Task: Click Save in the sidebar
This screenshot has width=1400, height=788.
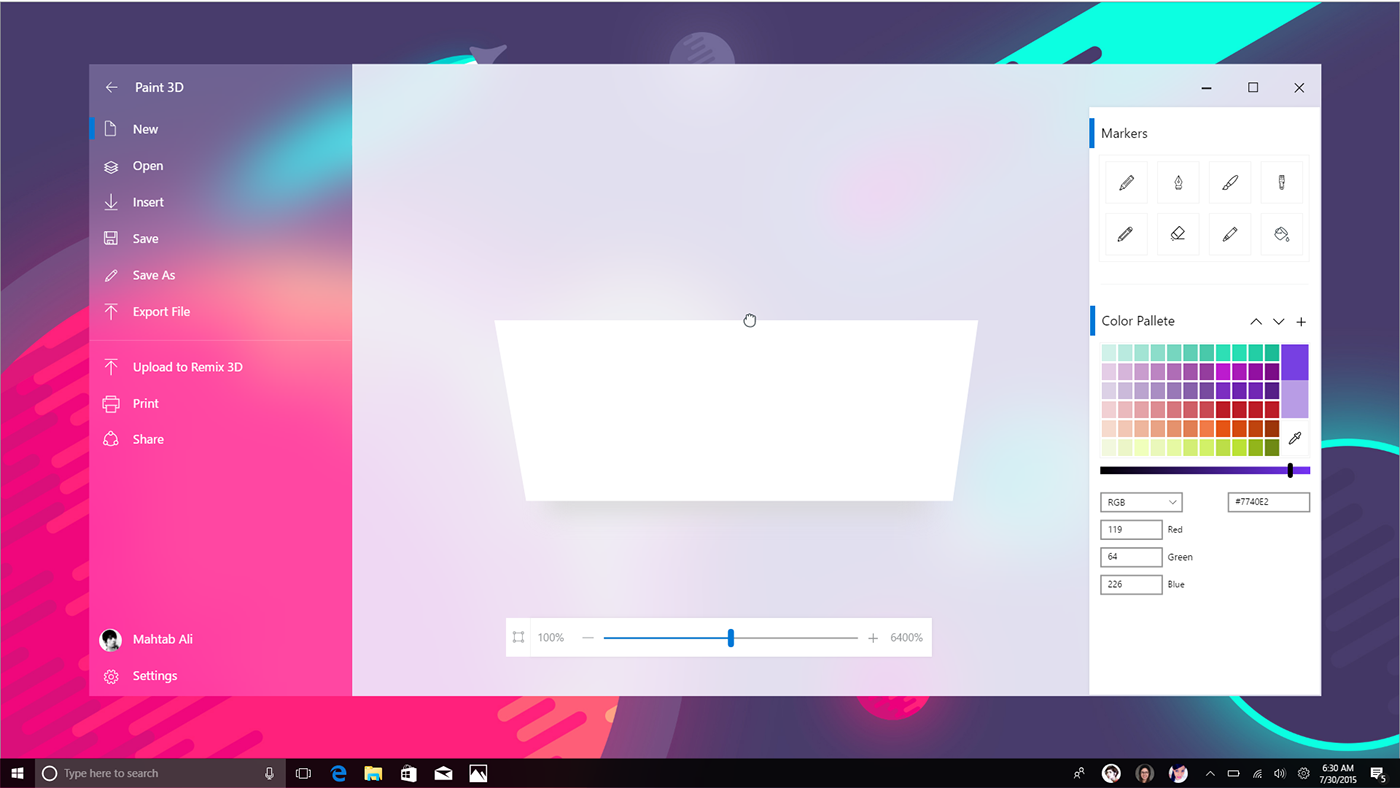Action: click(x=221, y=239)
